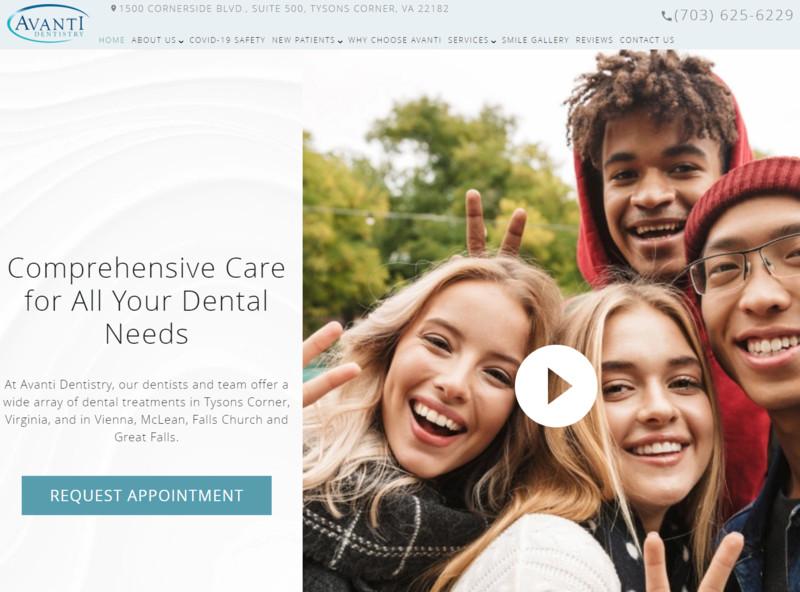Click the map pin icon beside the address

coord(114,9)
